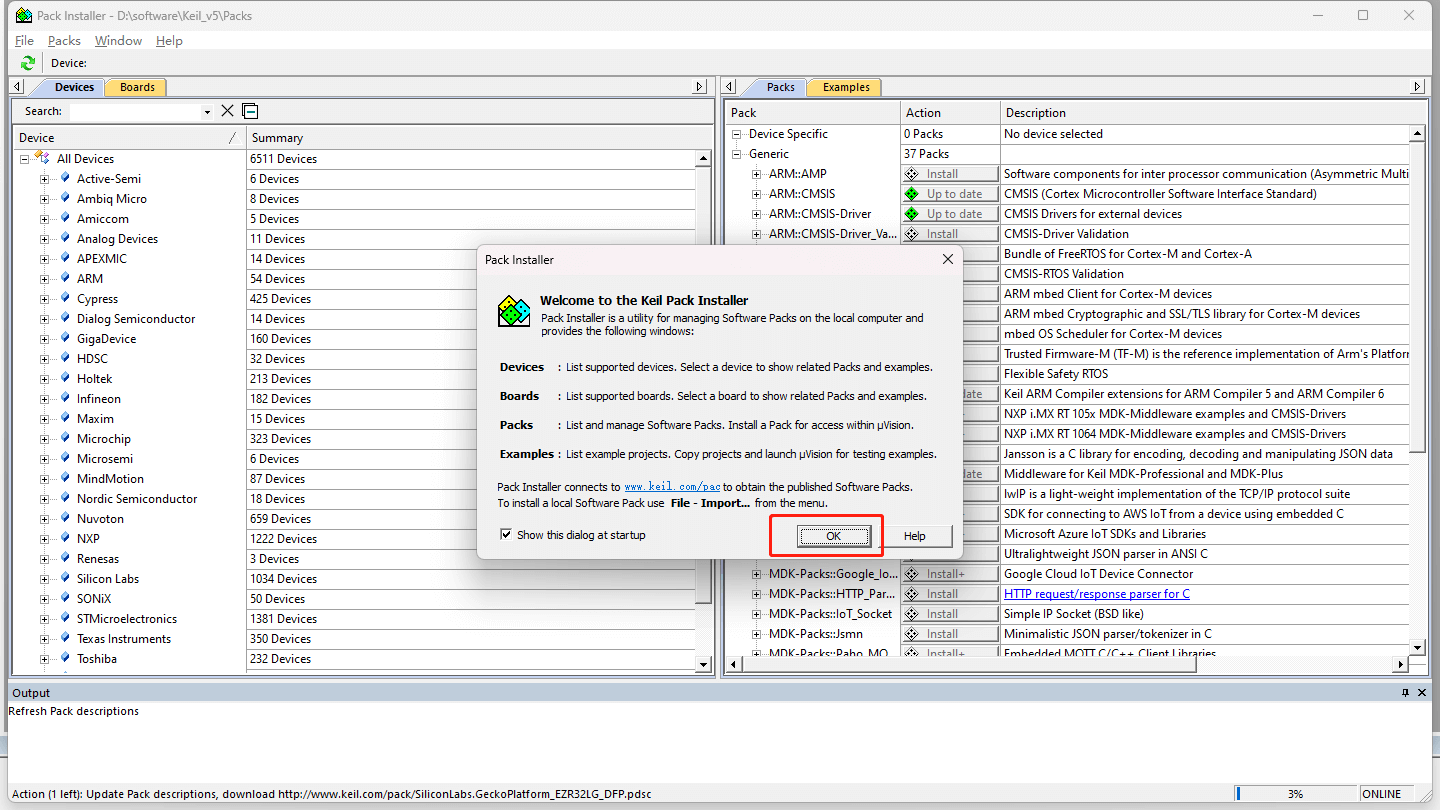Click the Keil Pack Installer dialog logo
The height and width of the screenshot is (810, 1440).
point(514,312)
